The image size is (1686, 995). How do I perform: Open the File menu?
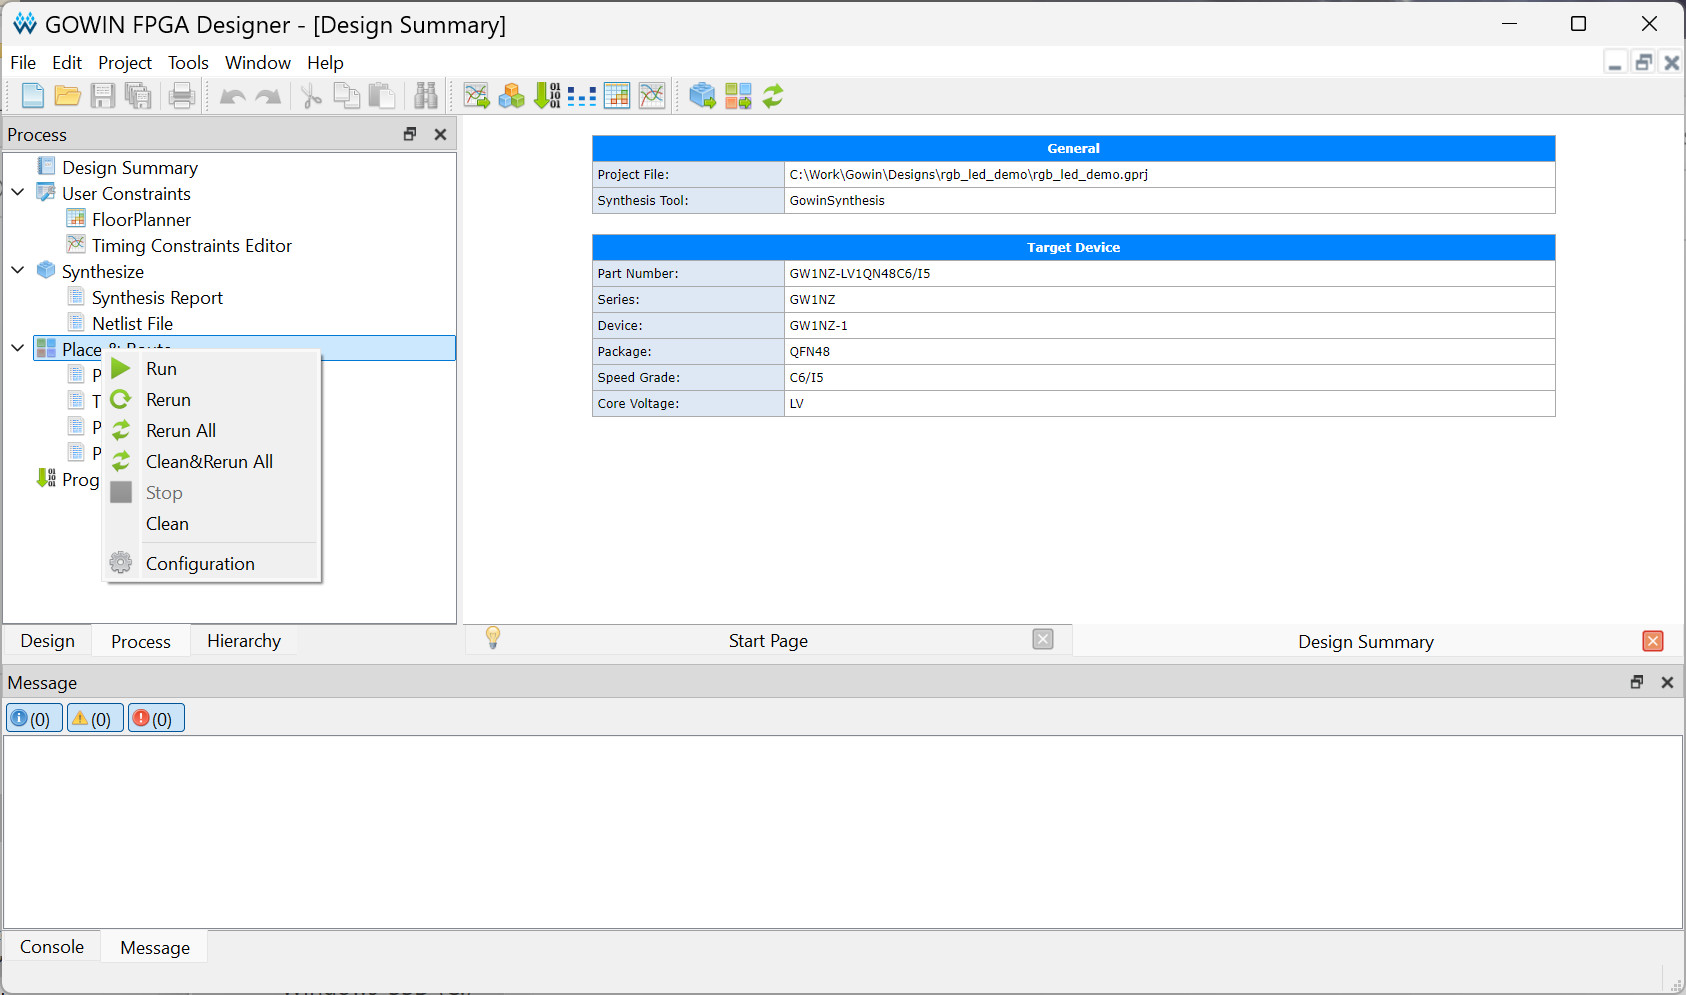23,62
